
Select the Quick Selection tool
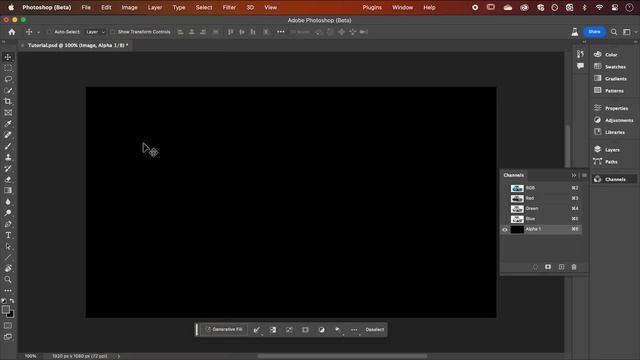pyautogui.click(x=8, y=90)
